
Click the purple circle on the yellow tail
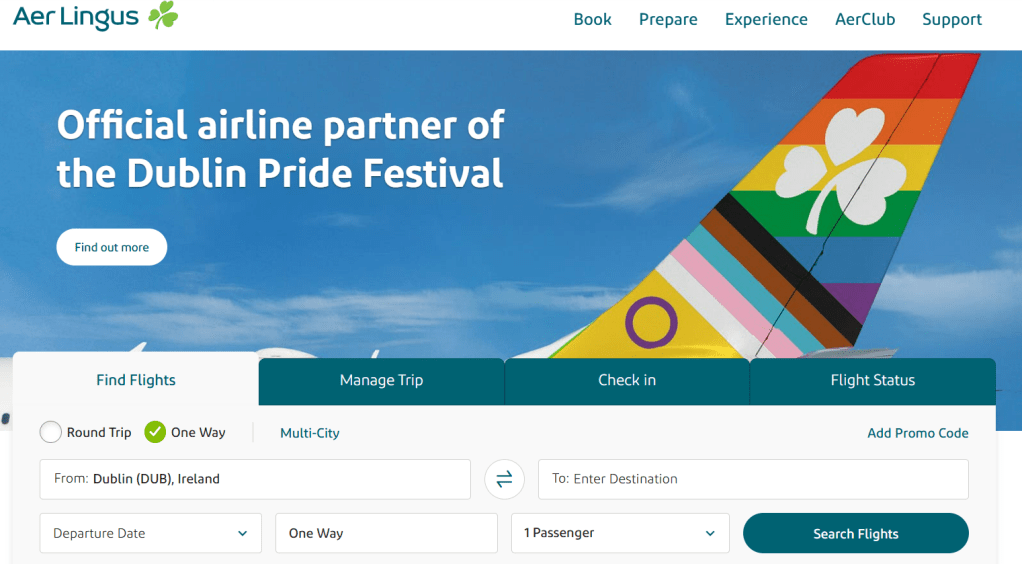pyautogui.click(x=651, y=323)
